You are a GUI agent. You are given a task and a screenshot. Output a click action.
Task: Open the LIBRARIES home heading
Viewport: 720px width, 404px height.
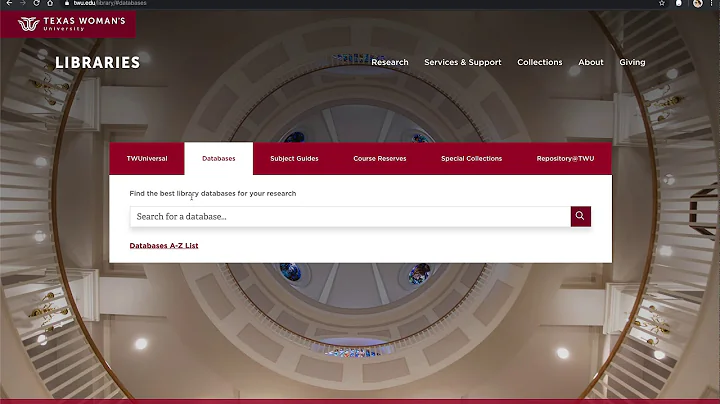click(x=97, y=62)
